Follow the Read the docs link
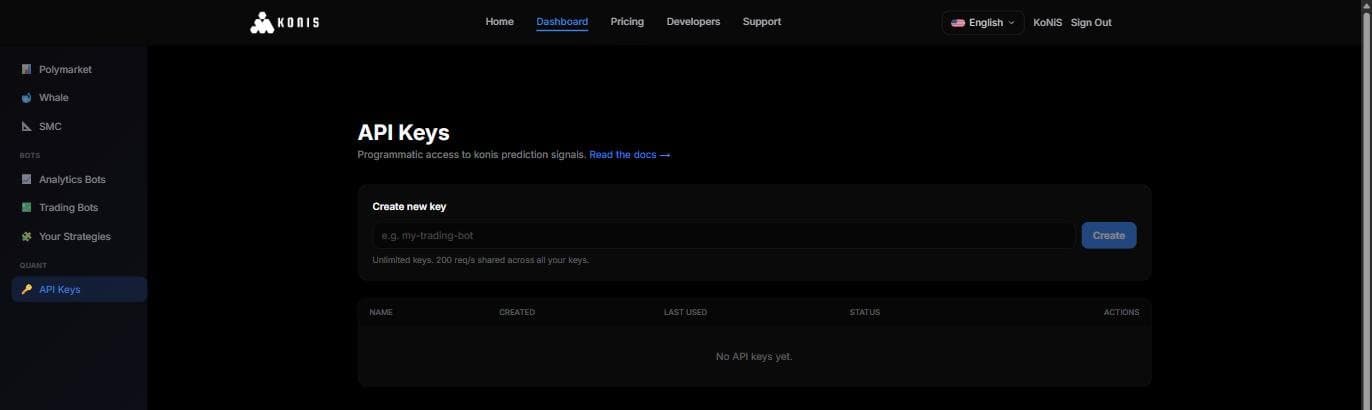 630,155
